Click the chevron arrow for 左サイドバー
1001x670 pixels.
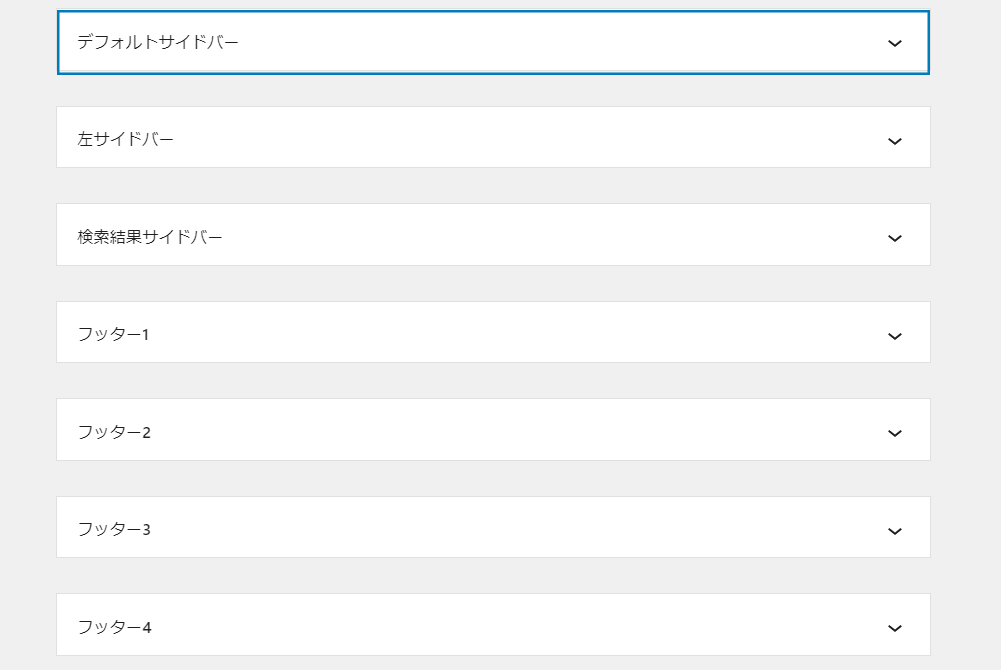(x=895, y=141)
